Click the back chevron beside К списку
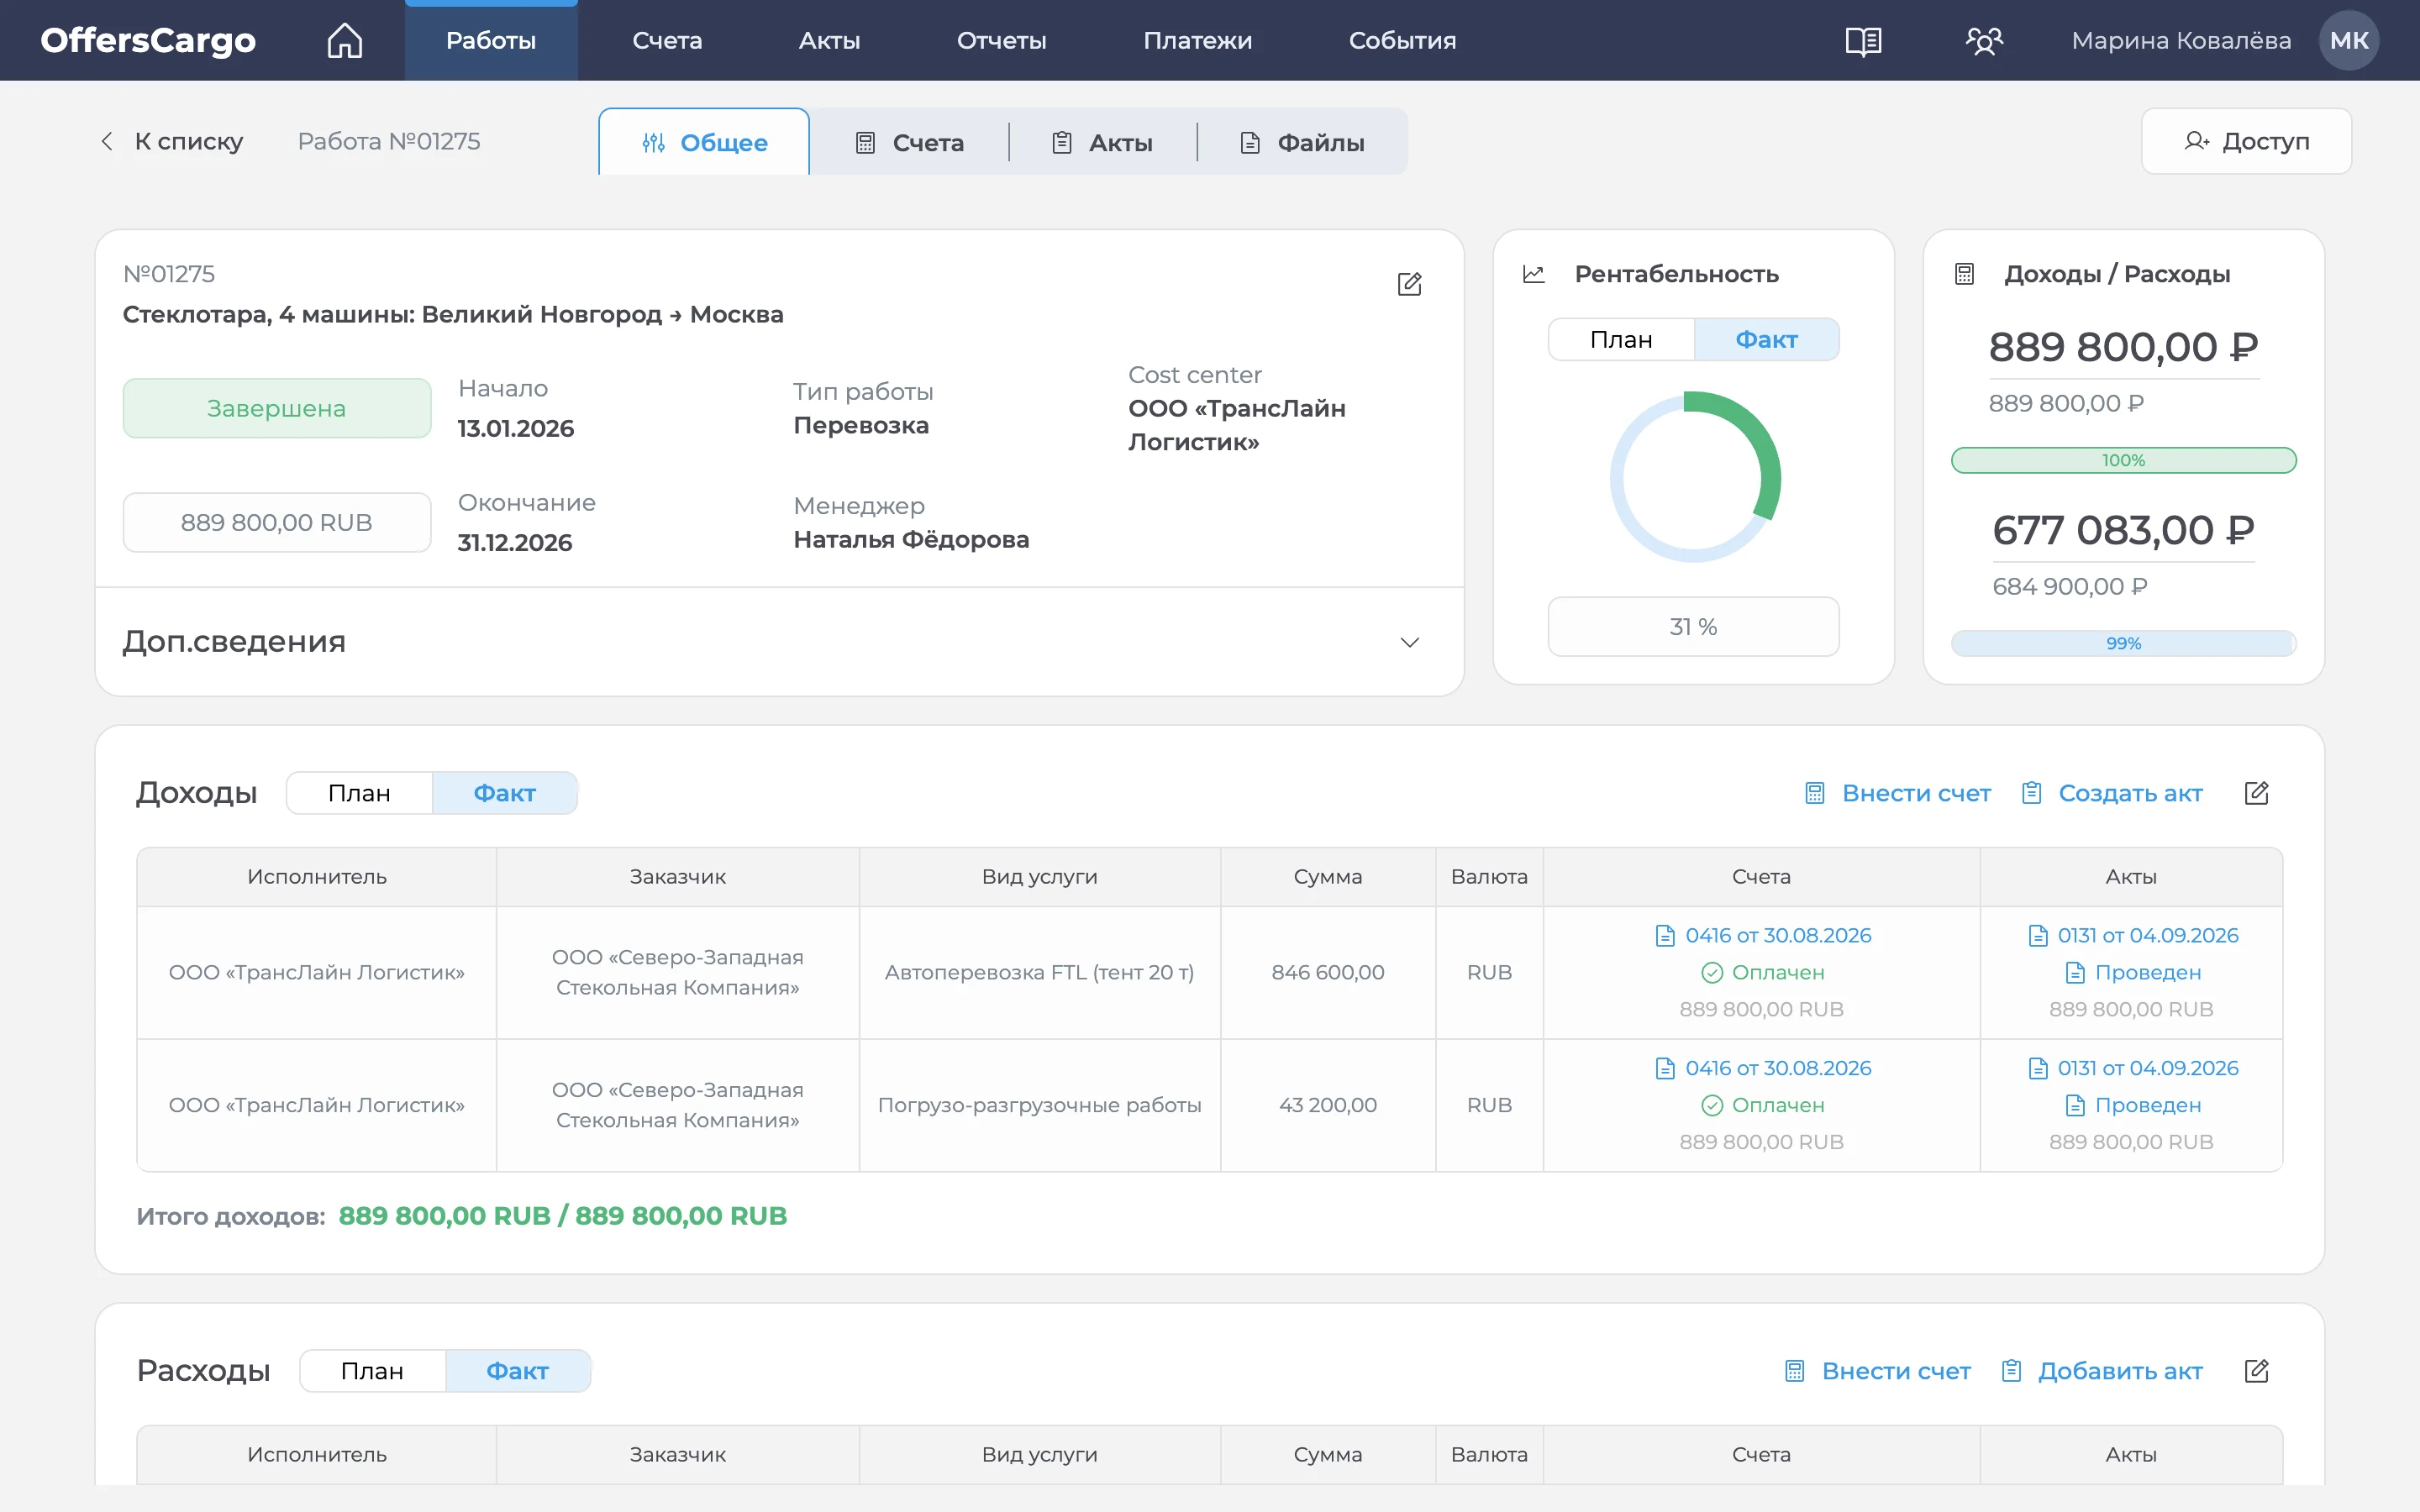 107,141
